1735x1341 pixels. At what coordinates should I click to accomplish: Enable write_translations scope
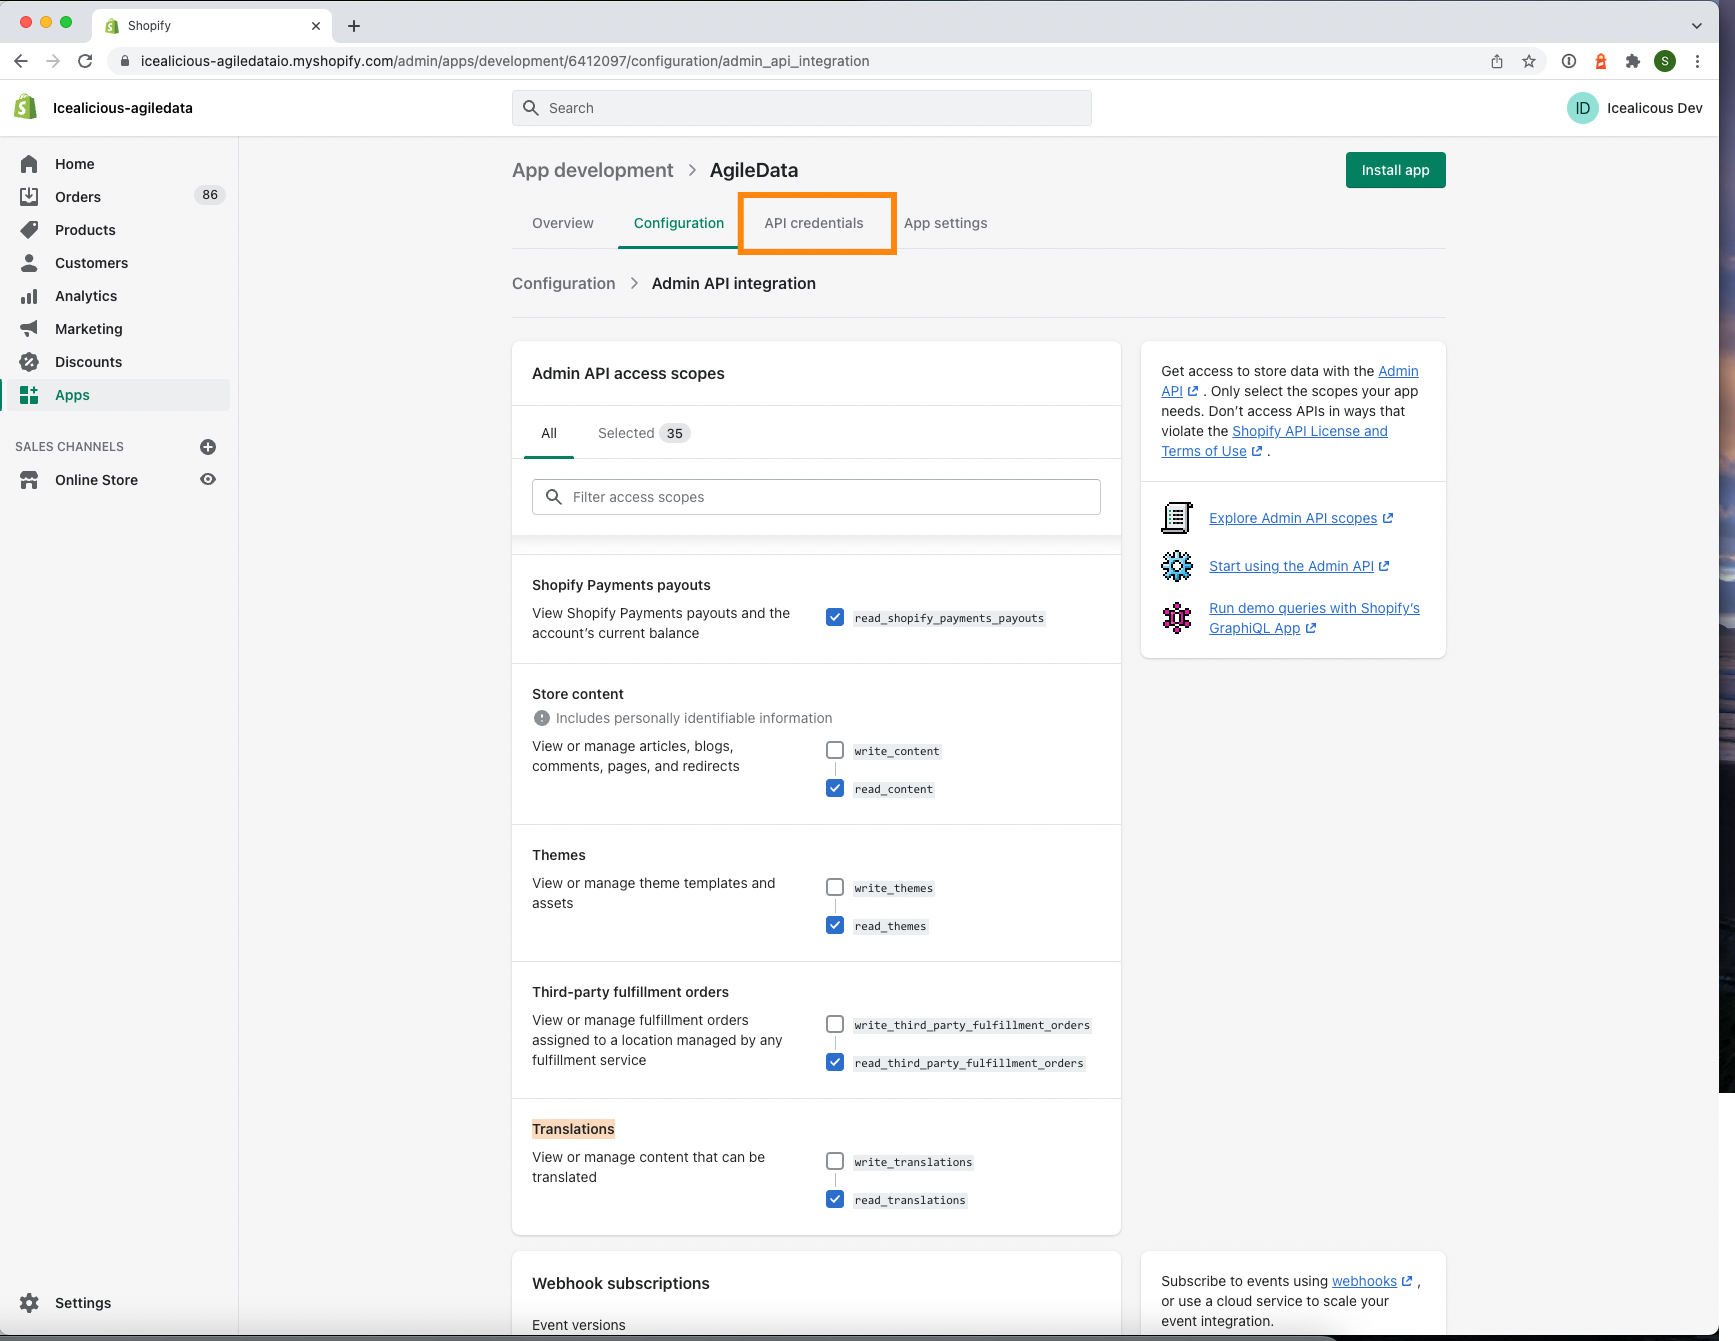click(x=835, y=1161)
